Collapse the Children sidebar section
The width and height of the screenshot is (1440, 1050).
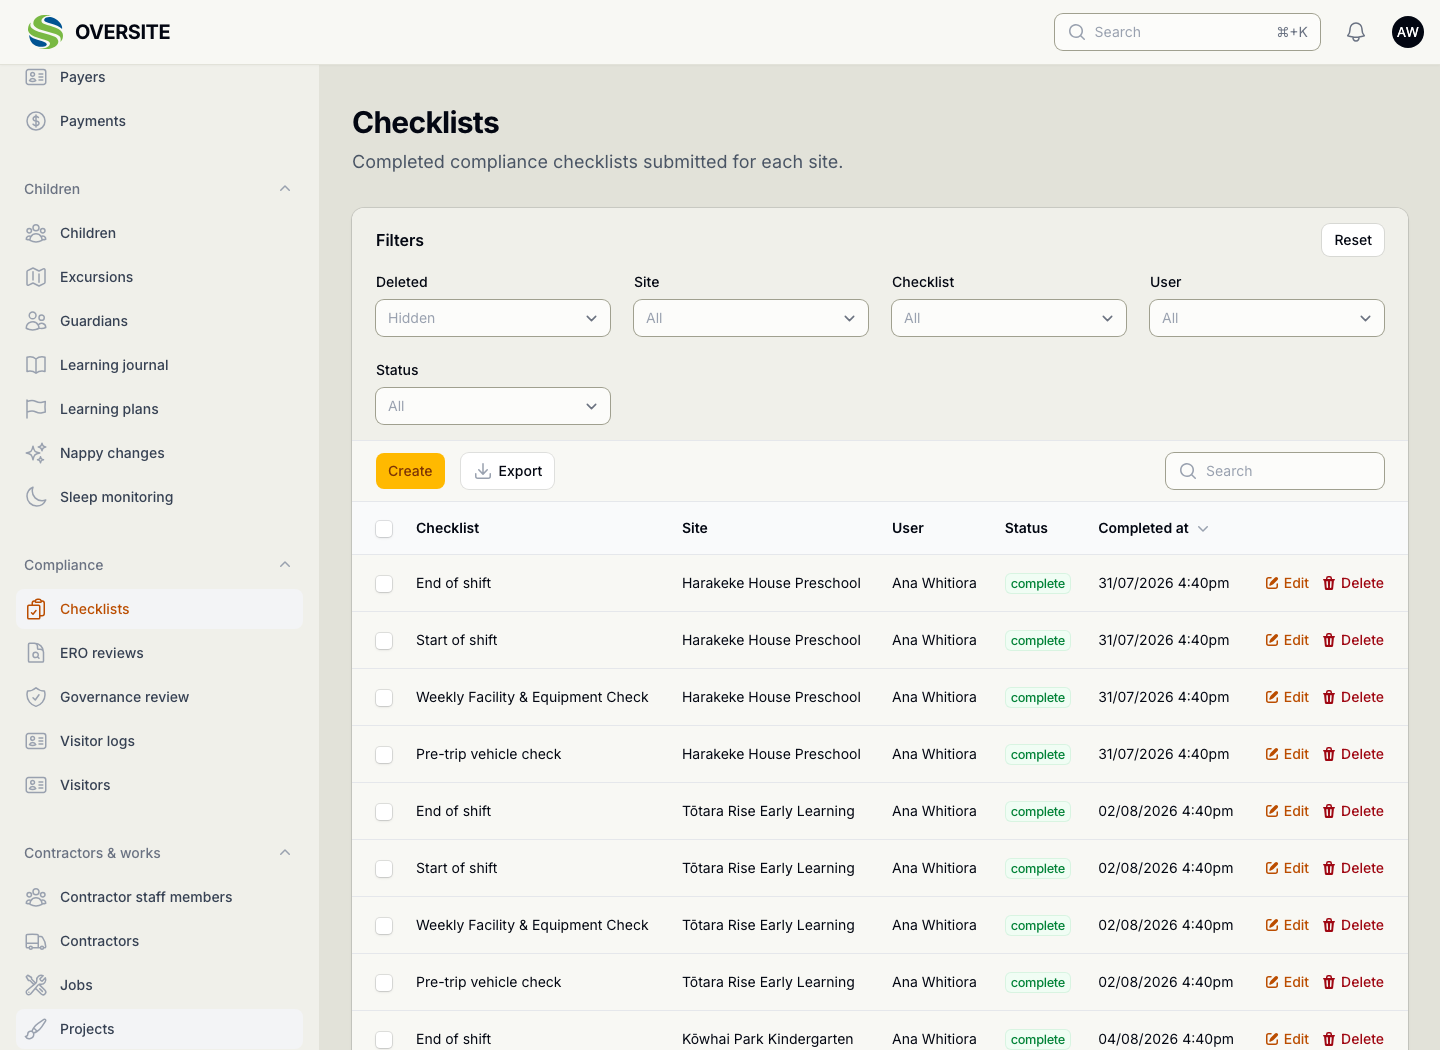tap(285, 189)
